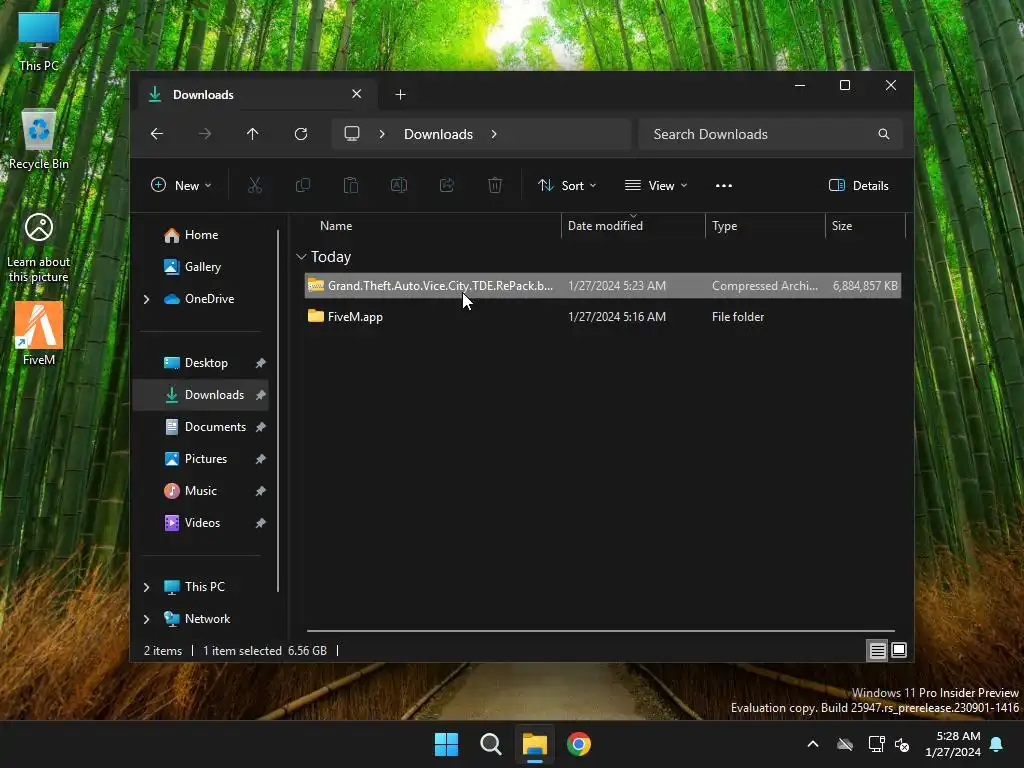Expand the Network tree node
Image resolution: width=1024 pixels, height=768 pixels.
click(x=146, y=619)
